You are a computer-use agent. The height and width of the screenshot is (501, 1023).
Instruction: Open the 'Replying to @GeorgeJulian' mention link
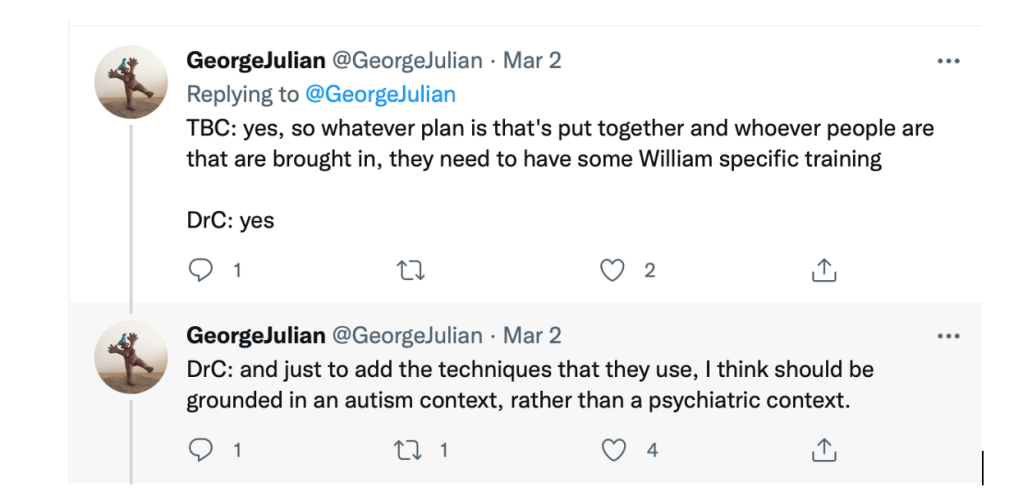pyautogui.click(x=380, y=95)
